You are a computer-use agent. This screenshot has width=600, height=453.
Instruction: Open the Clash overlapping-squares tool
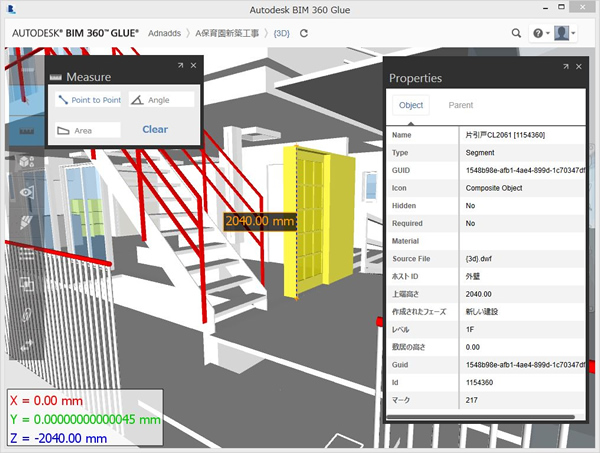(x=26, y=284)
